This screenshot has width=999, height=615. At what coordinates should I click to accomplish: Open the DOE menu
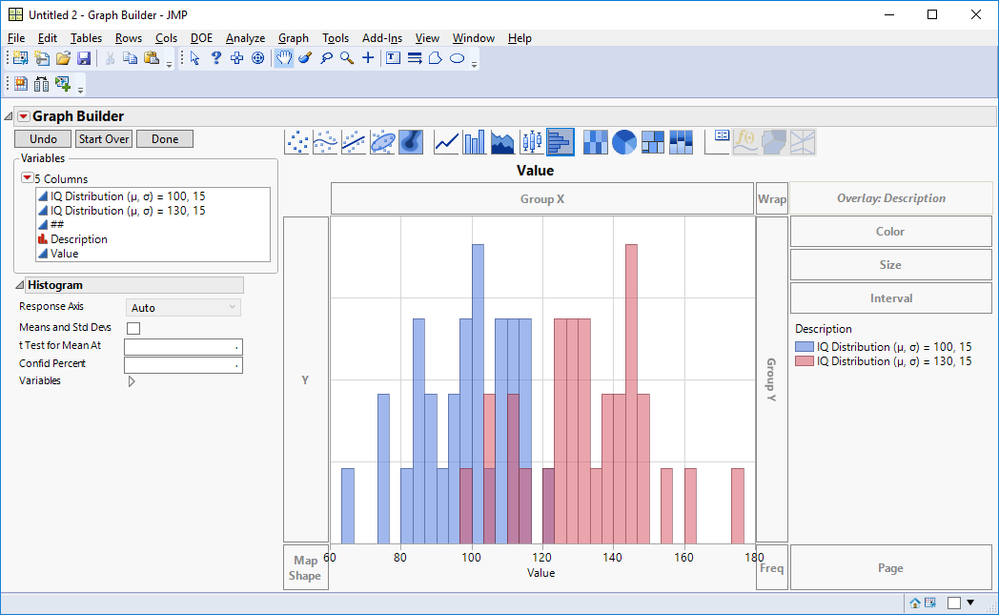coord(201,38)
